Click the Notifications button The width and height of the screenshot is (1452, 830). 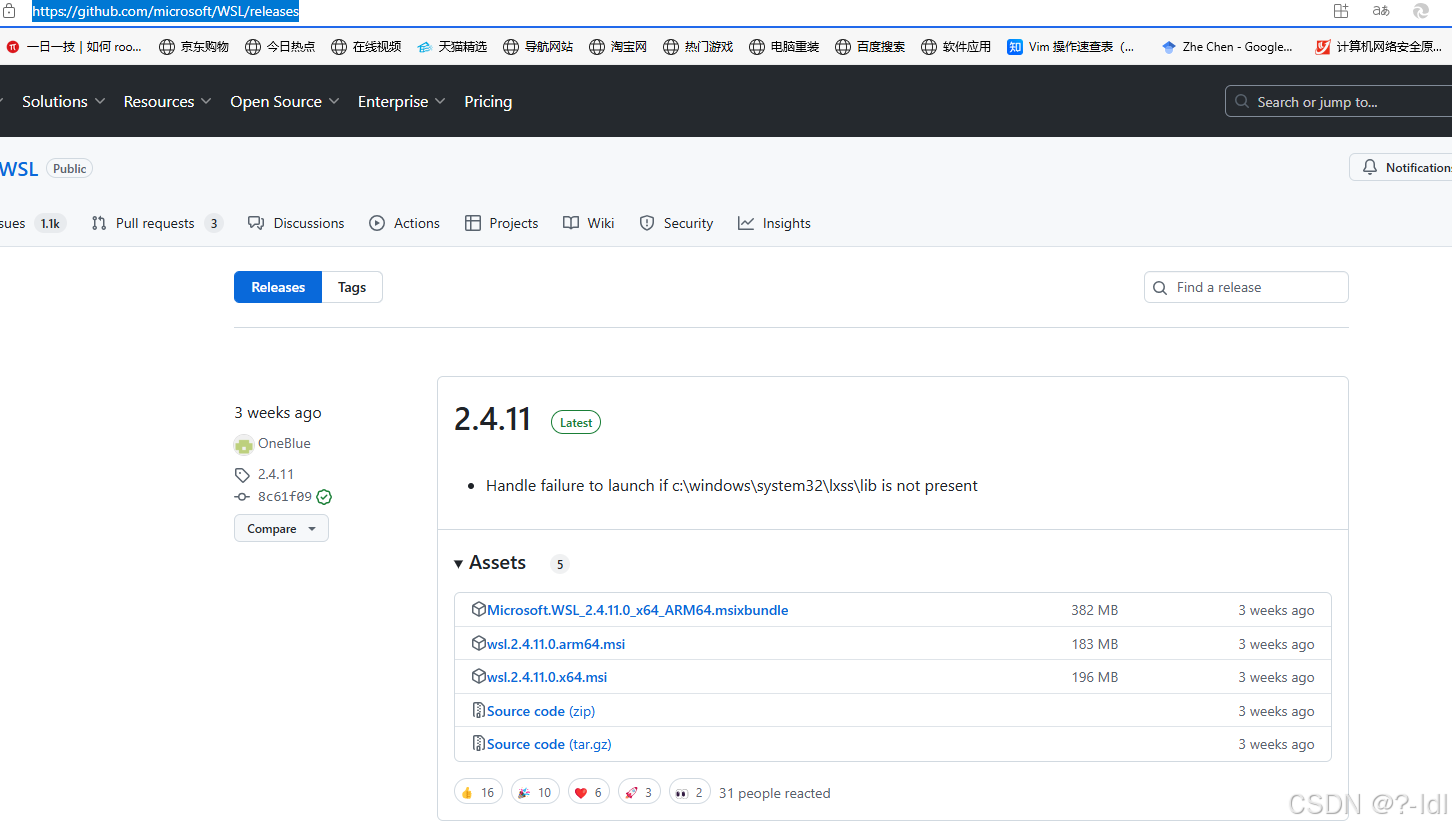(1402, 167)
